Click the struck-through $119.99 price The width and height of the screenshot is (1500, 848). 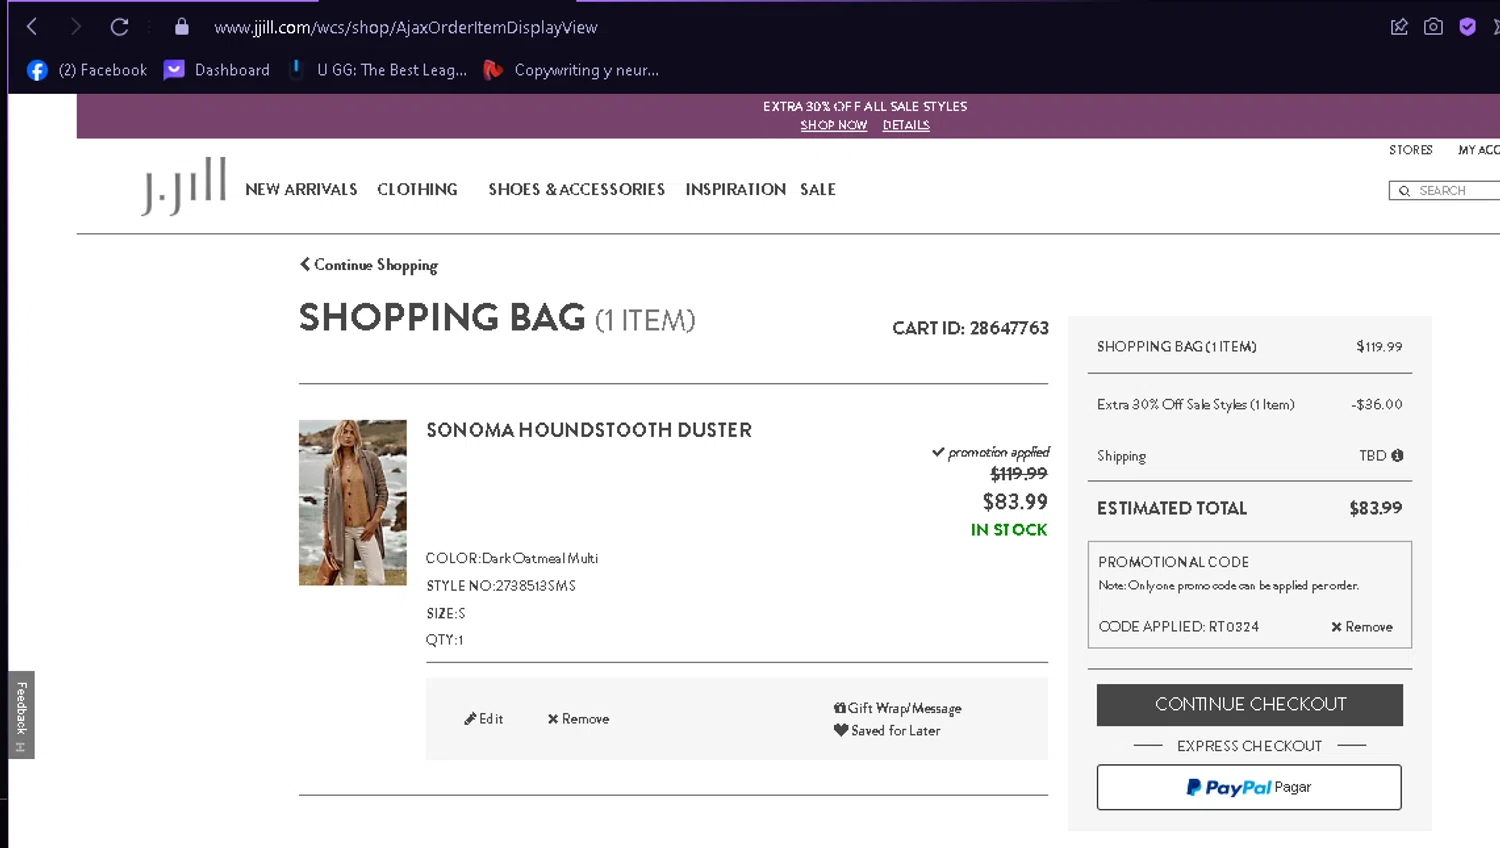(1019, 474)
